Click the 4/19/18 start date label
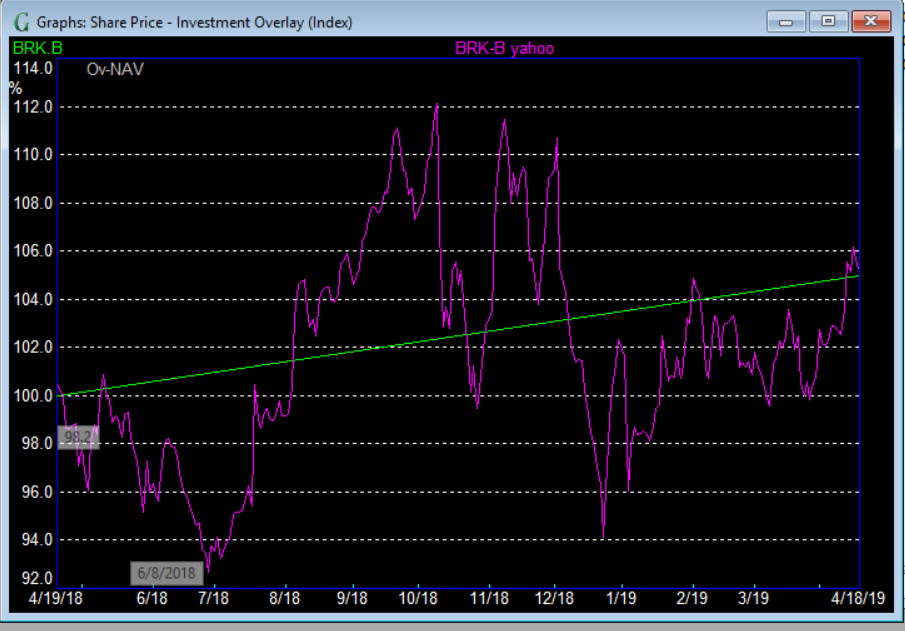The image size is (905, 631). pos(55,598)
